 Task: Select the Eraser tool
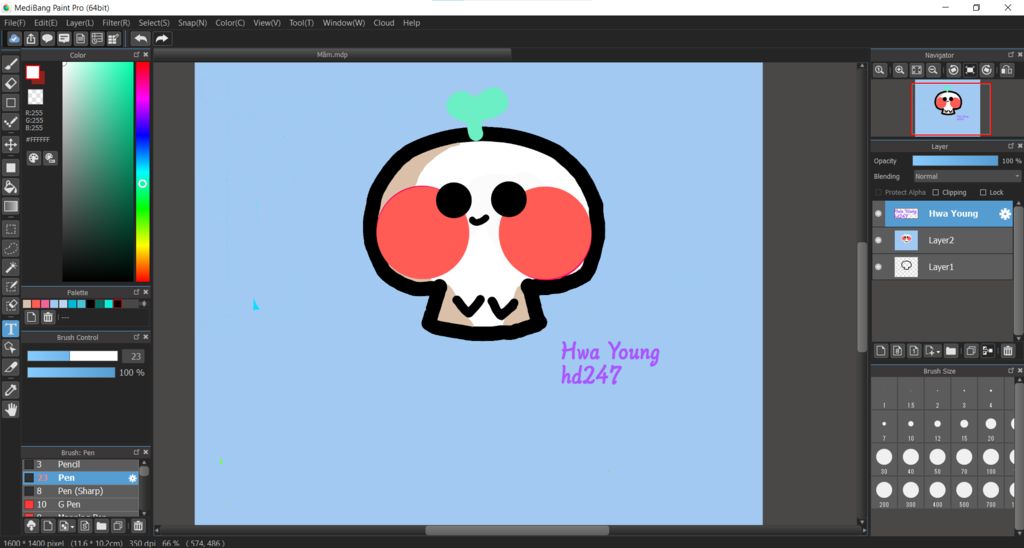tap(10, 84)
